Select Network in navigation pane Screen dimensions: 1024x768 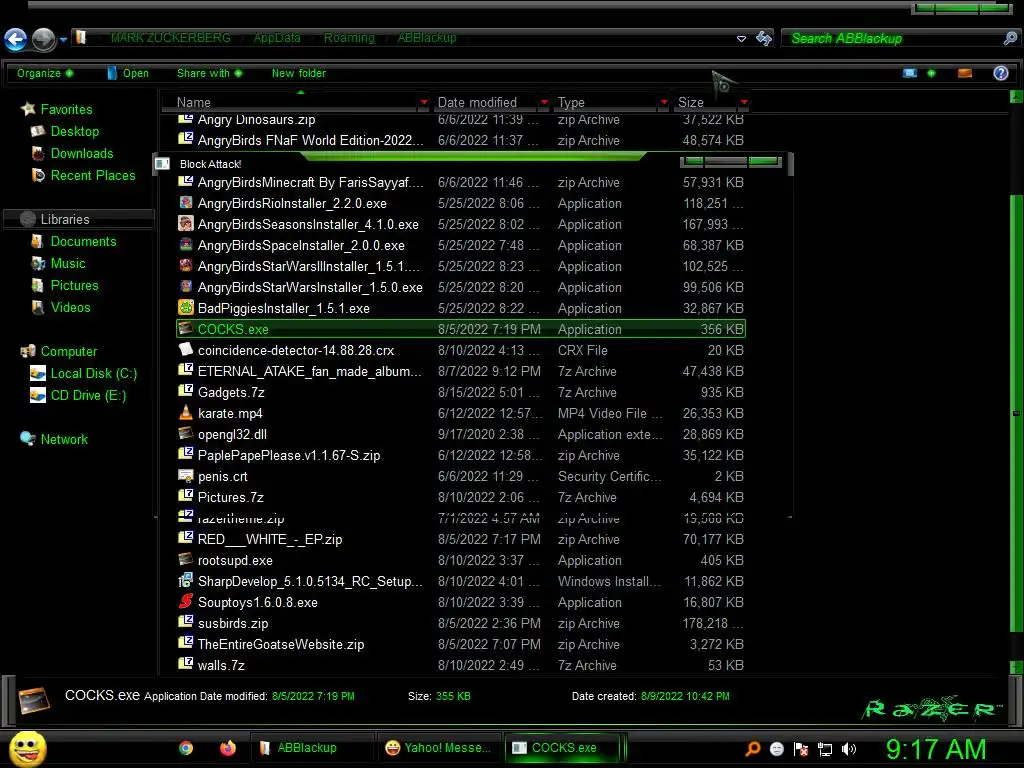54,440
